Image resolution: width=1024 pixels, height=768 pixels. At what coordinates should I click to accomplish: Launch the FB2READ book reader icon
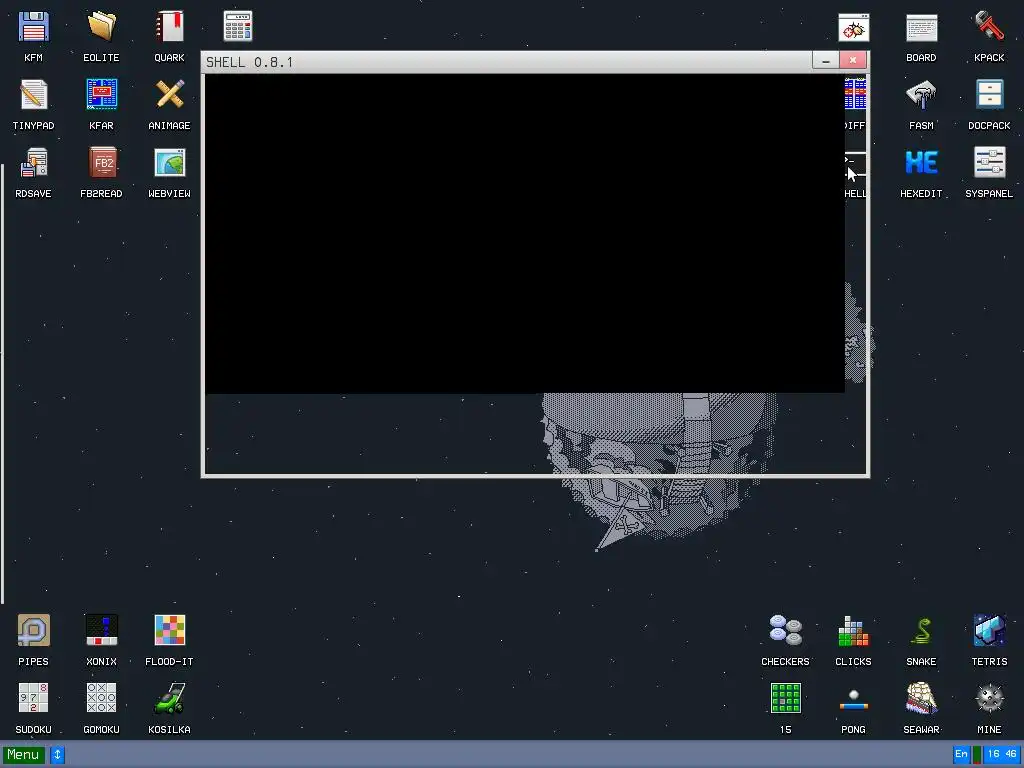click(101, 163)
